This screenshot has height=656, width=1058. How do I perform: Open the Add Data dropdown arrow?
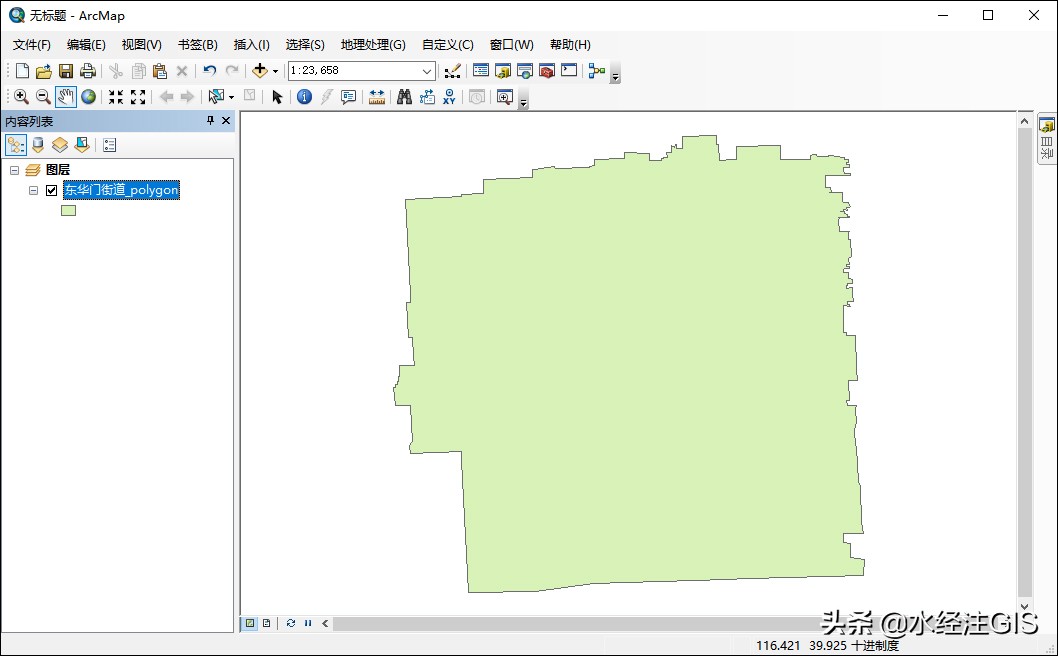(x=275, y=71)
